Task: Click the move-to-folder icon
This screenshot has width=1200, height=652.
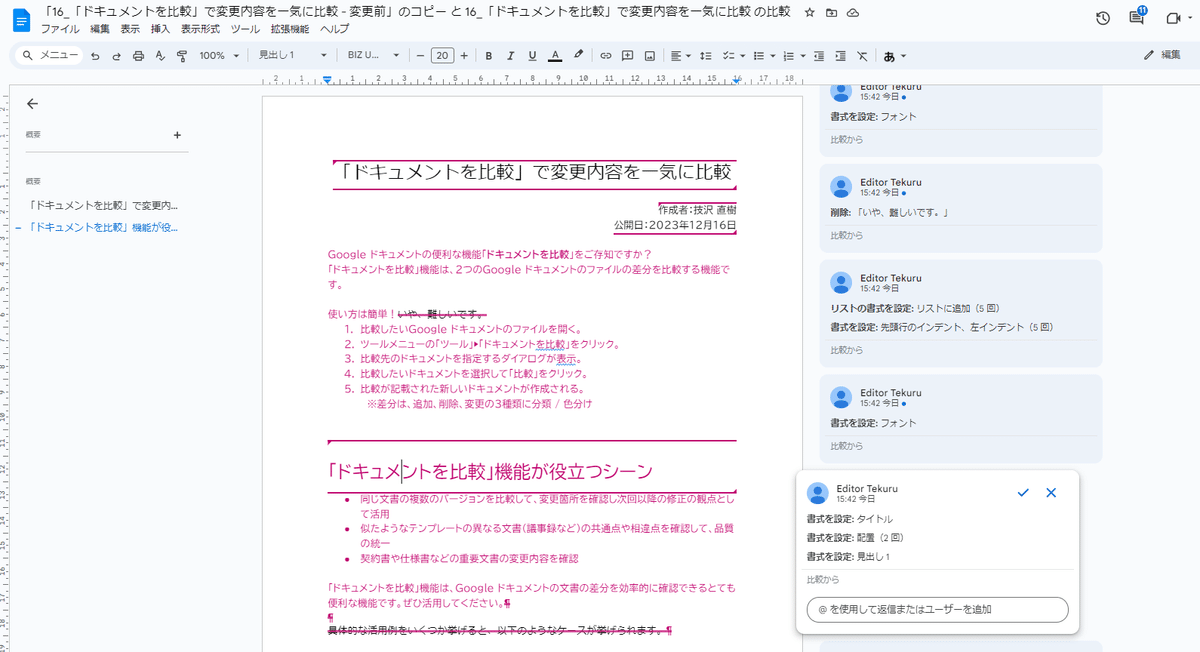Action: tap(831, 13)
